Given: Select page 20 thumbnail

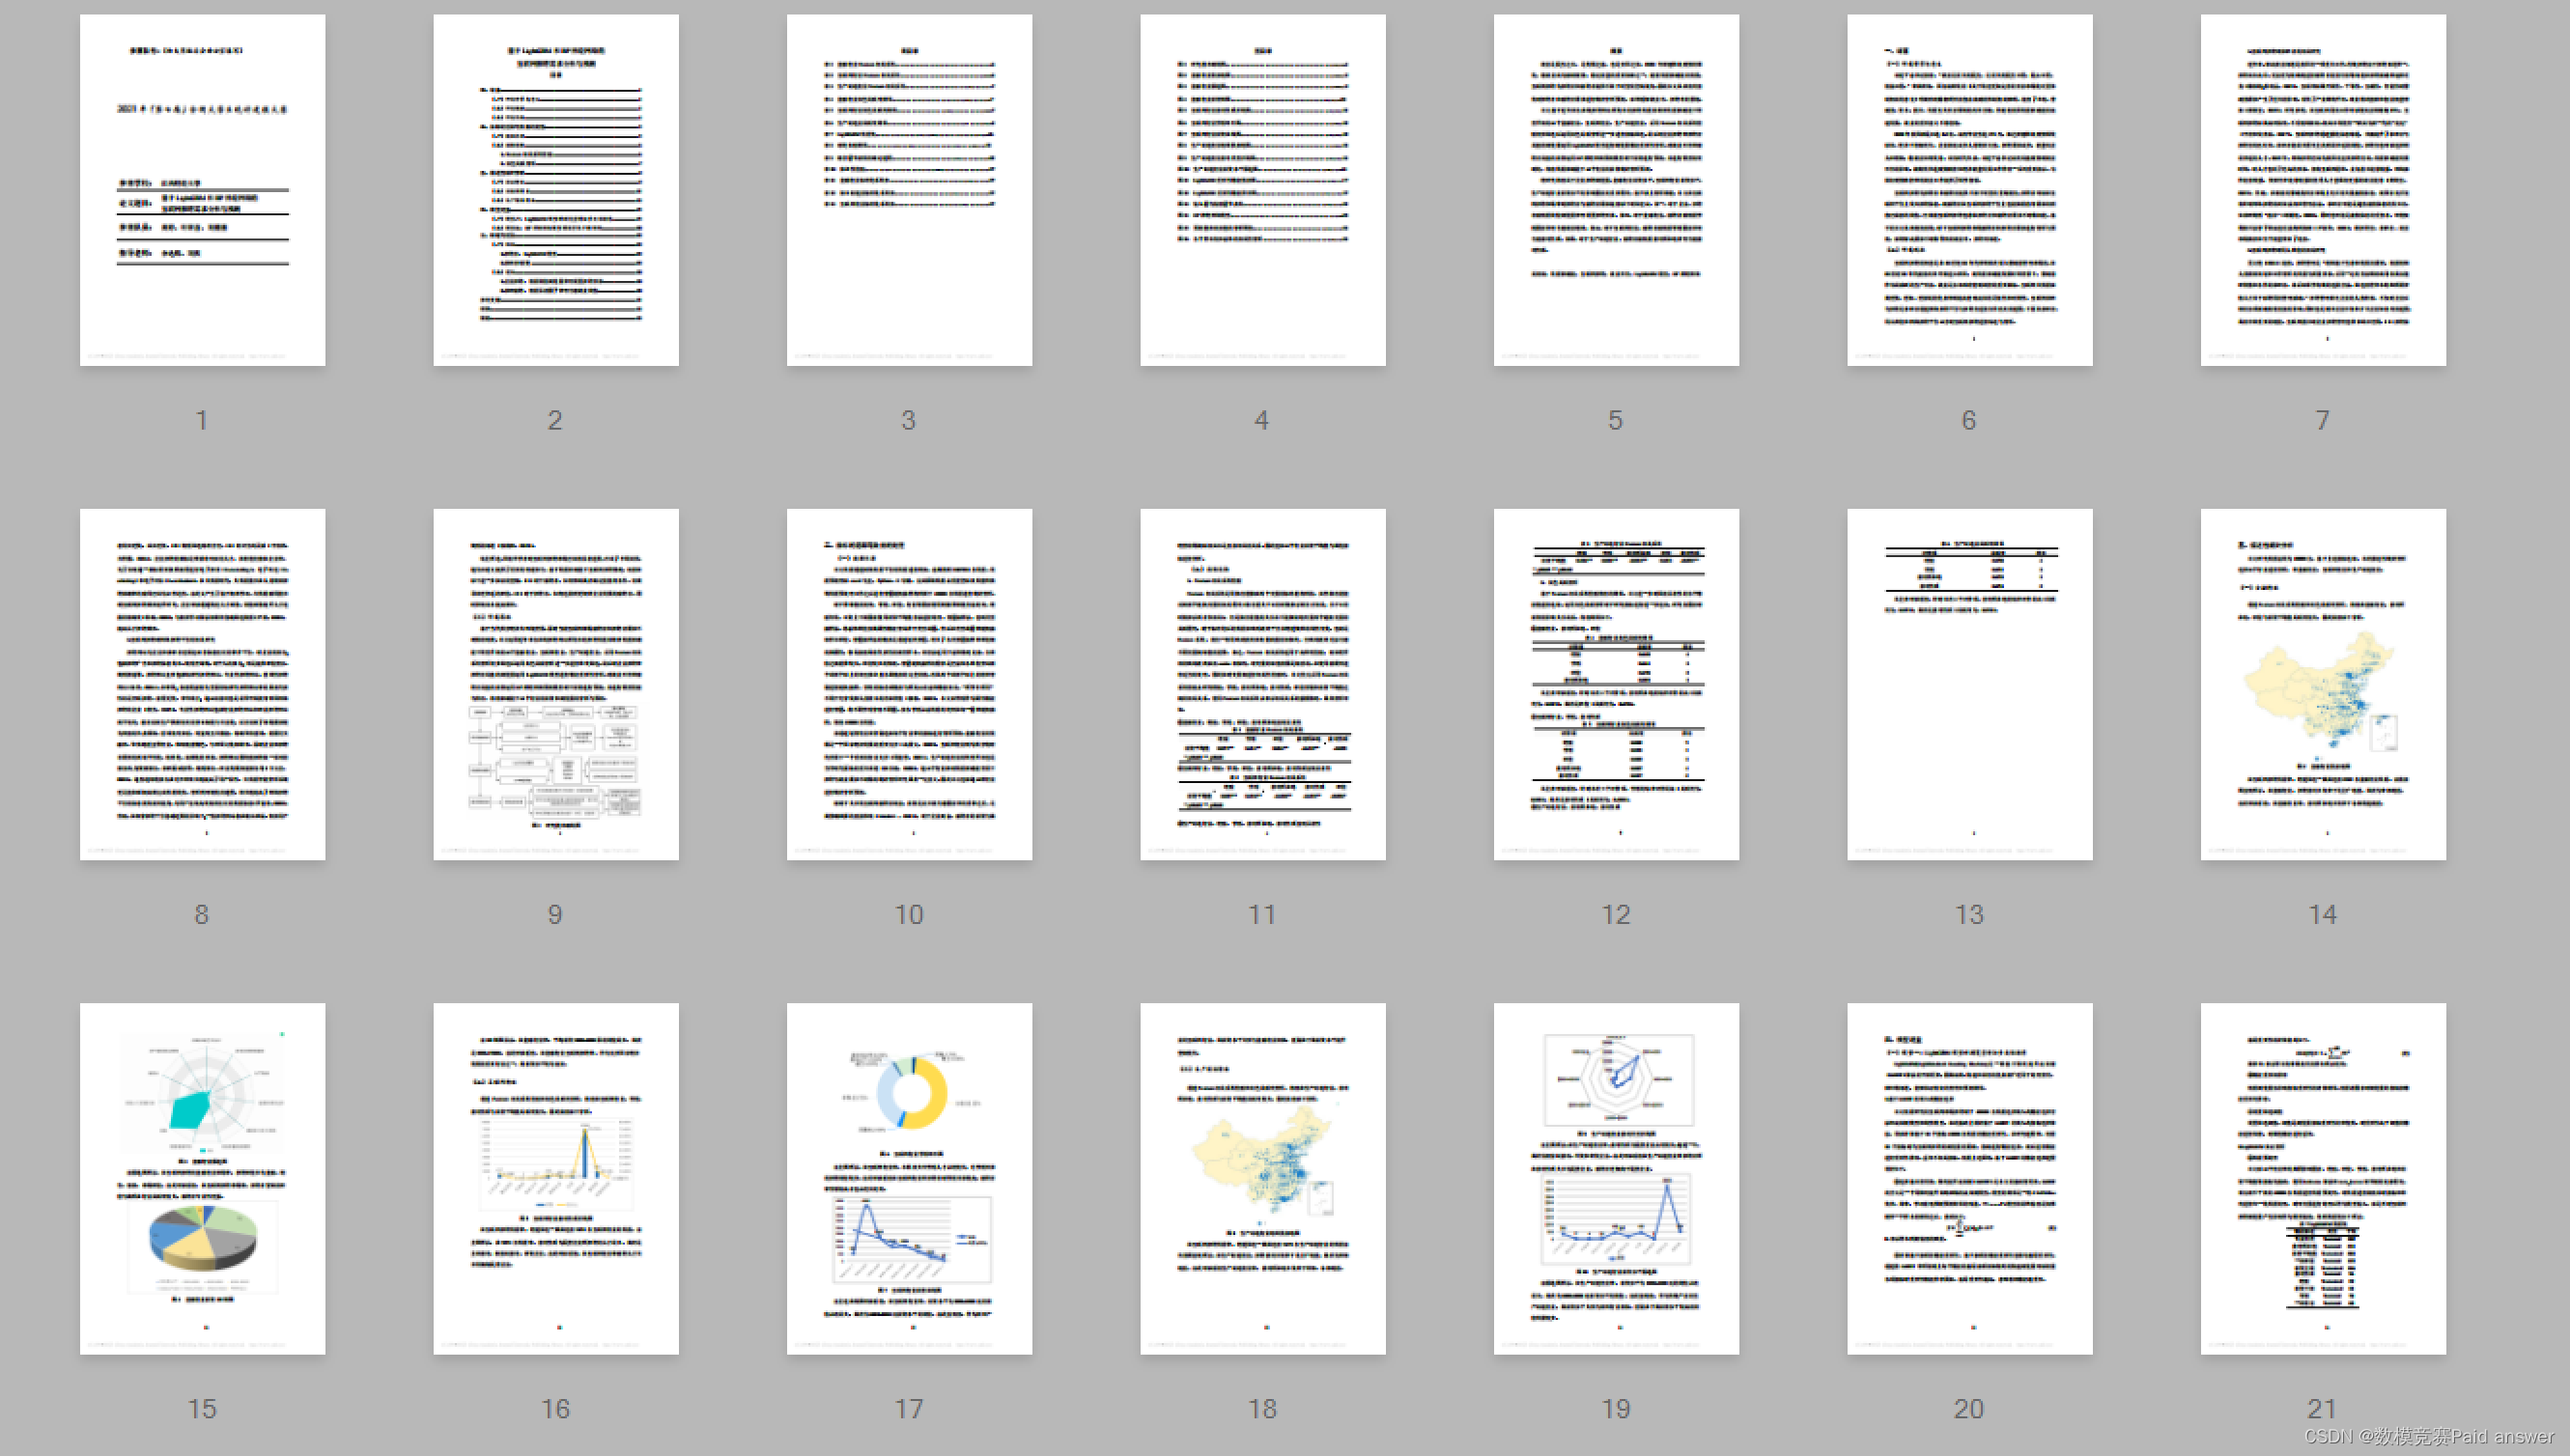Looking at the screenshot, I should point(1970,1179).
